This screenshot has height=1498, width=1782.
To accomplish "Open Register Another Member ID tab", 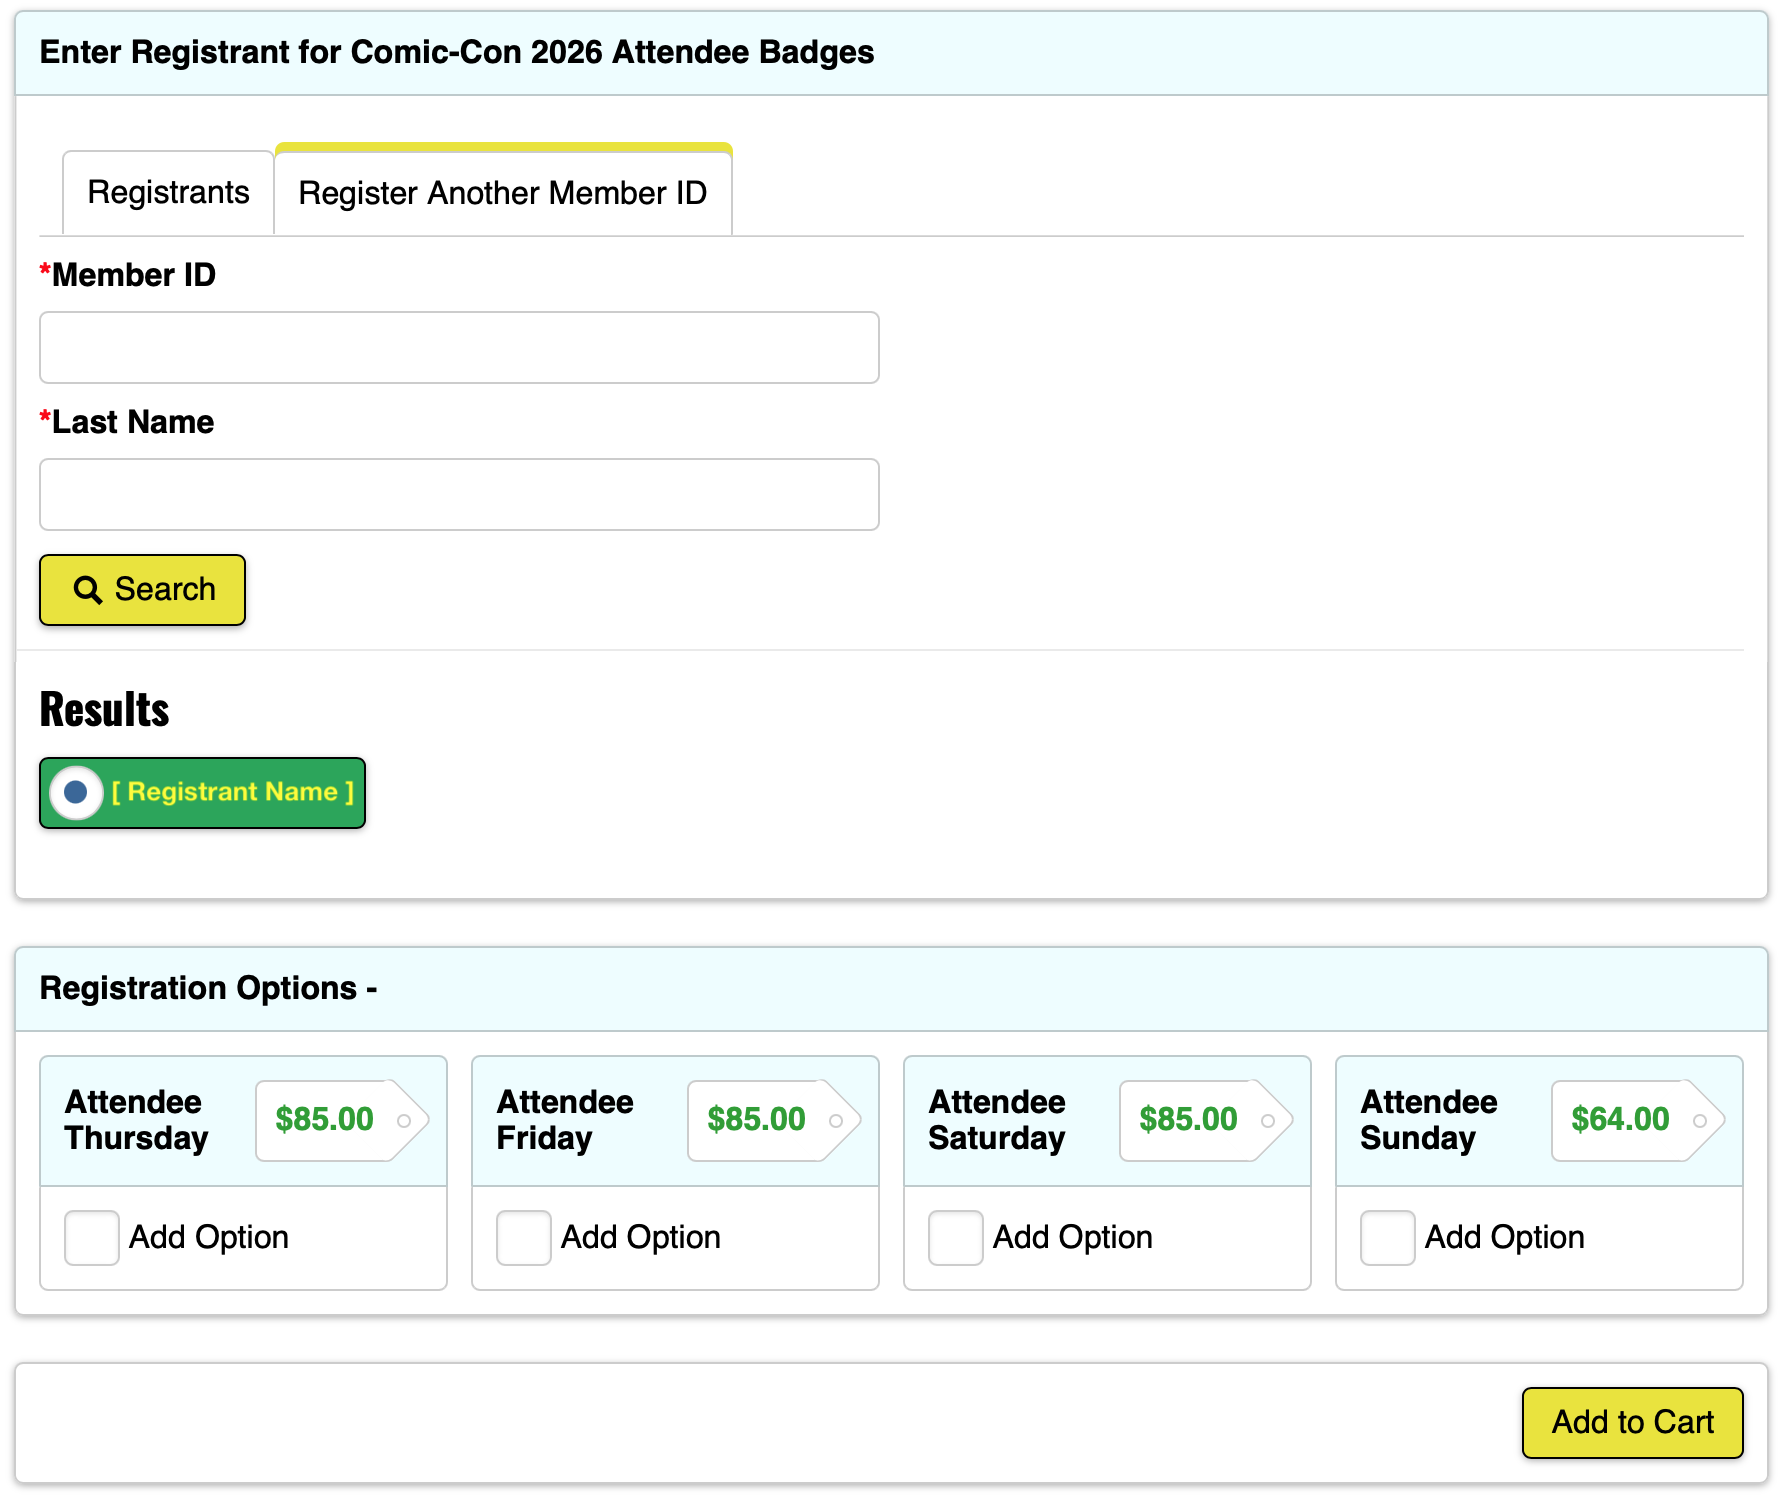I will [x=503, y=193].
